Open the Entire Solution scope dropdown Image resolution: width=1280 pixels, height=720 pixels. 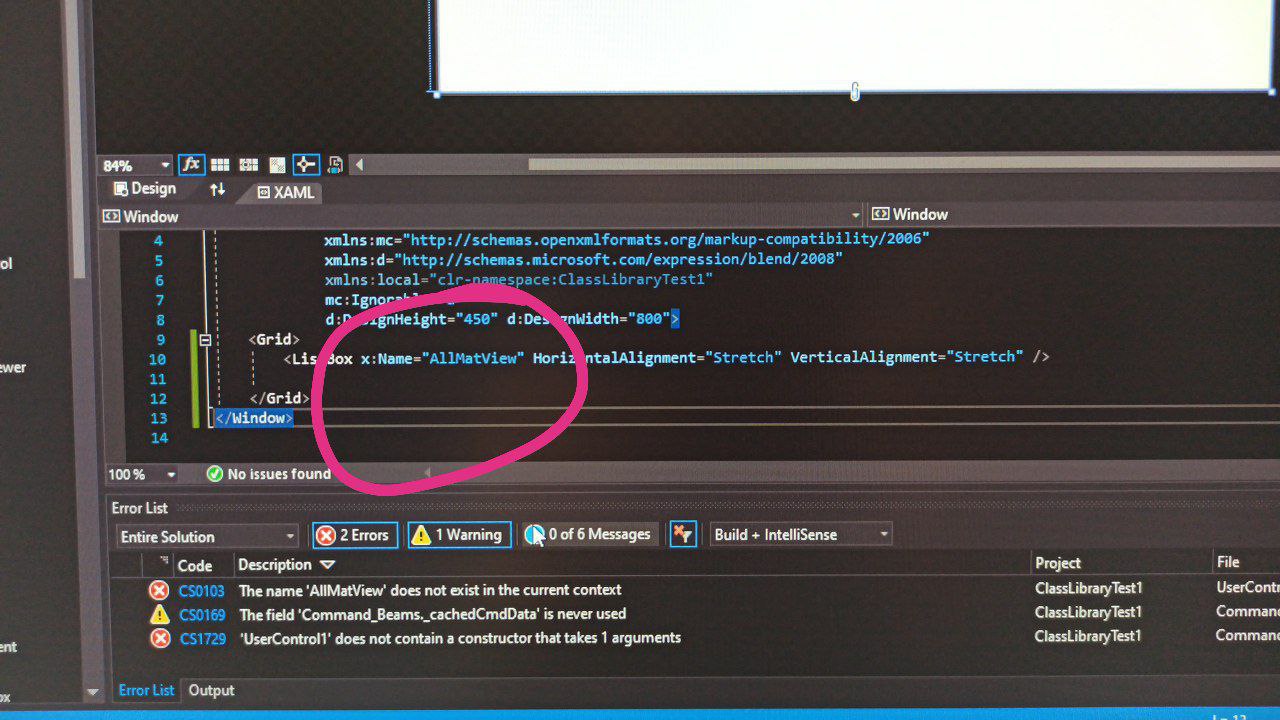click(x=207, y=537)
